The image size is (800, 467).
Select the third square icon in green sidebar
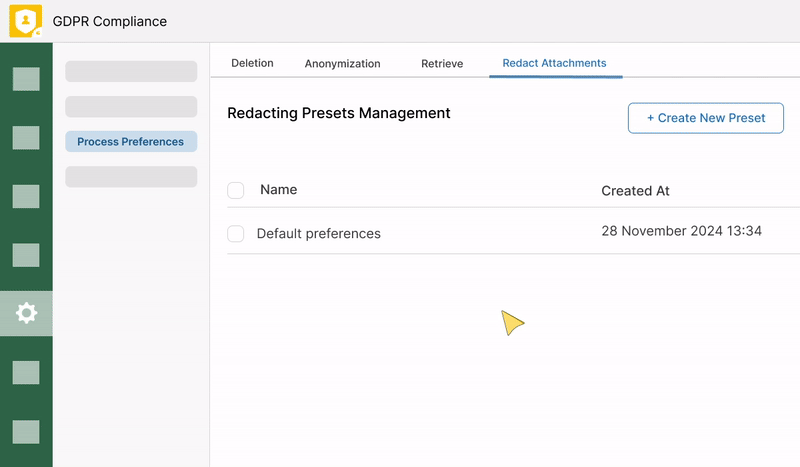(26, 196)
